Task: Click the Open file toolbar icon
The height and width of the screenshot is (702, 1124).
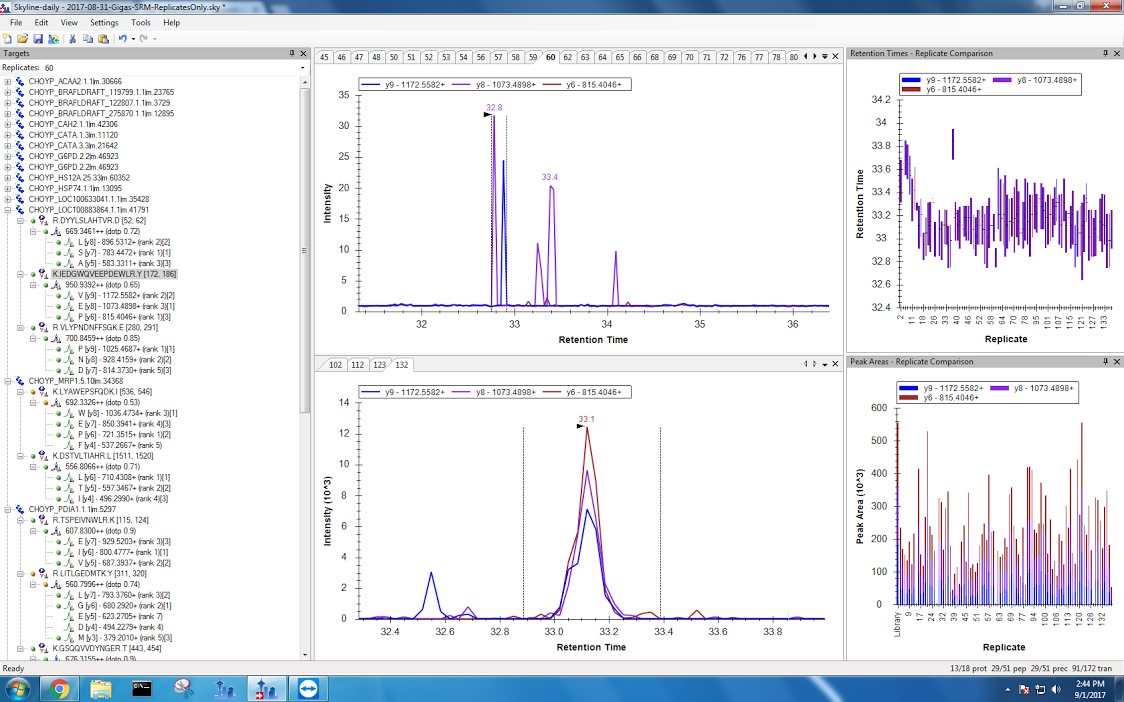Action: click(x=22, y=38)
